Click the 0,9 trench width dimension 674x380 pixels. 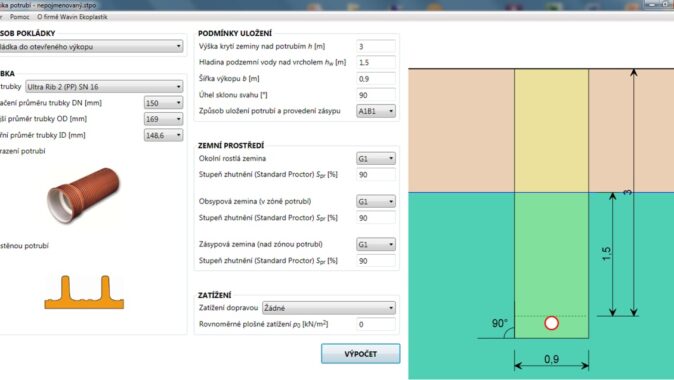pyautogui.click(x=551, y=359)
